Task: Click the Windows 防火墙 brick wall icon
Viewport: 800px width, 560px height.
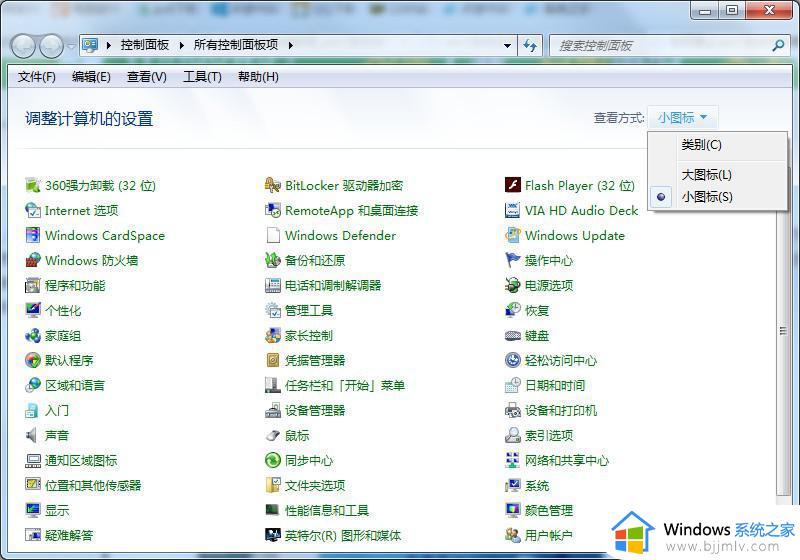Action: pos(33,260)
